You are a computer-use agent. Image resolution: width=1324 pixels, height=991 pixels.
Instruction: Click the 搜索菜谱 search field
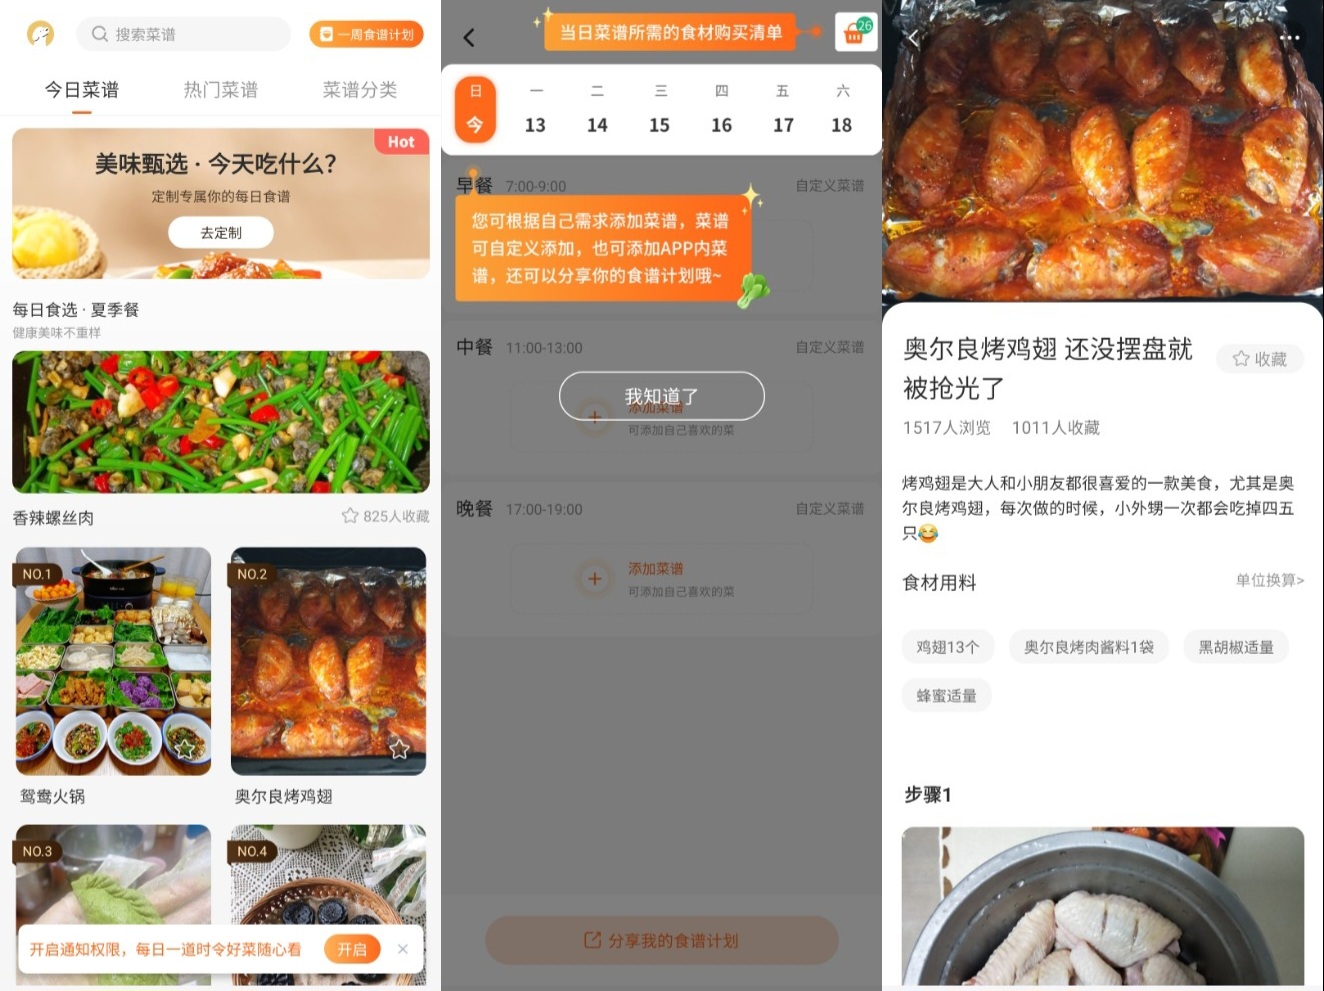[183, 34]
